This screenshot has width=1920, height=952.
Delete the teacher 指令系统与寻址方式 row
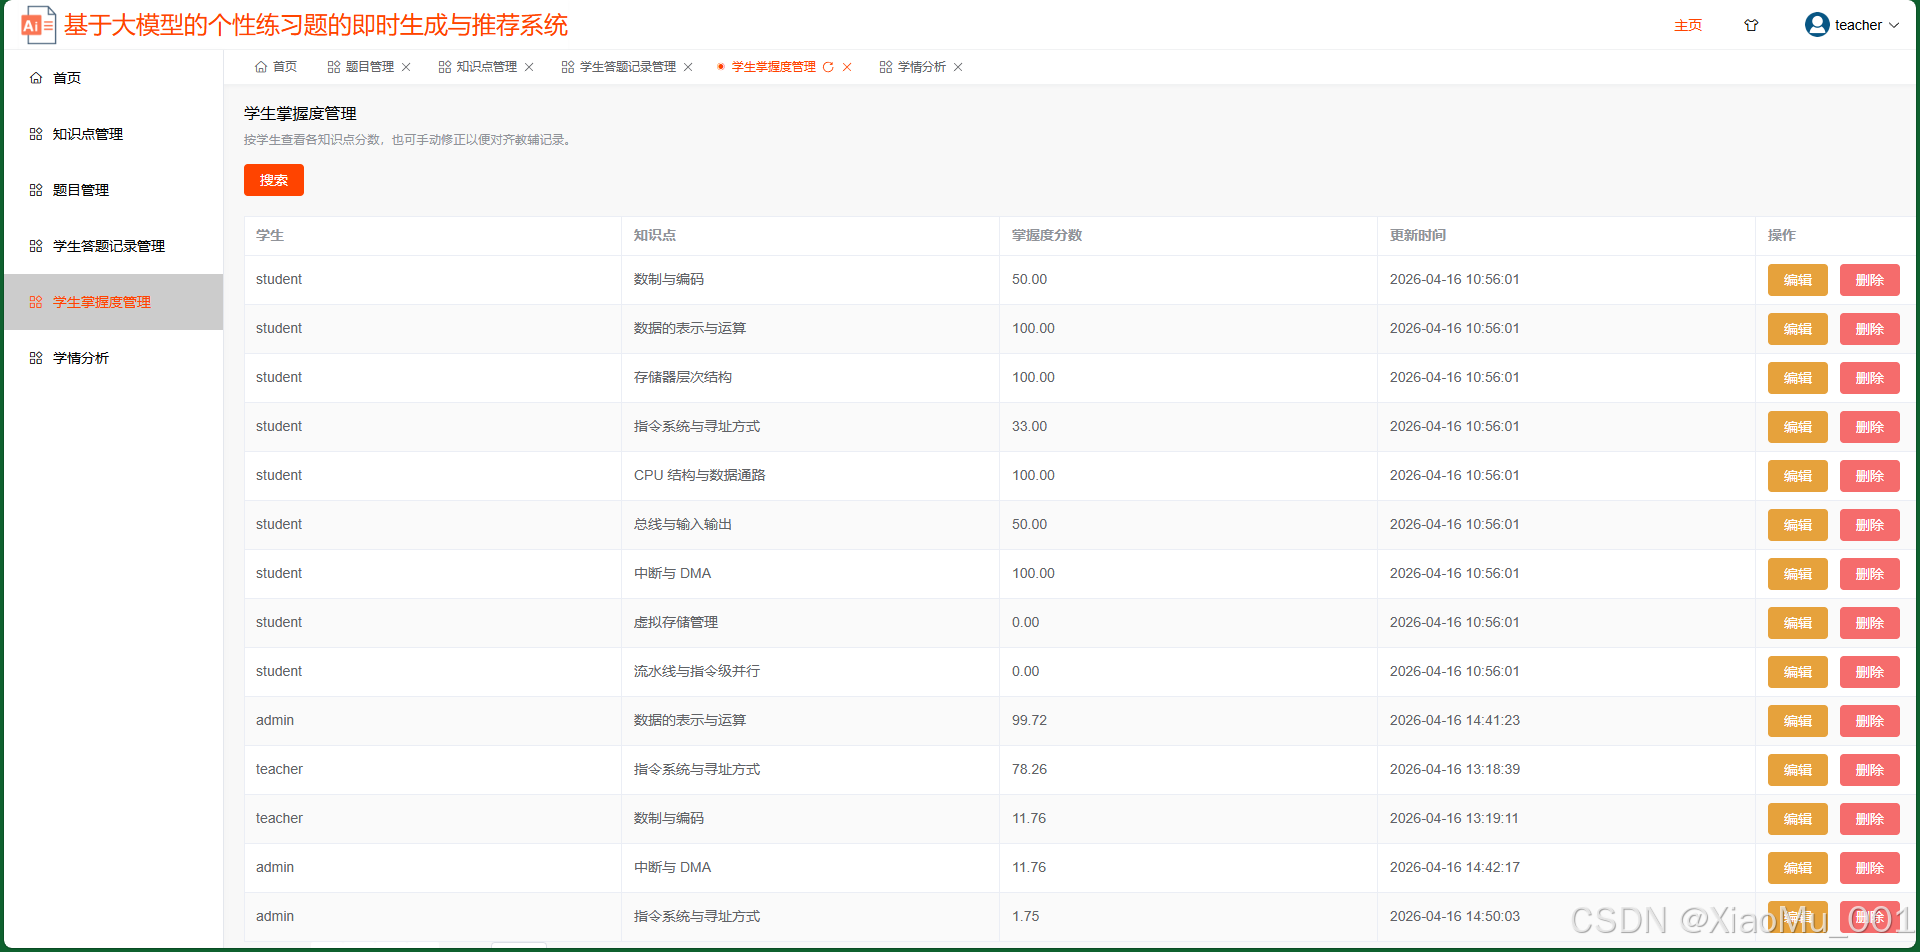point(1870,770)
